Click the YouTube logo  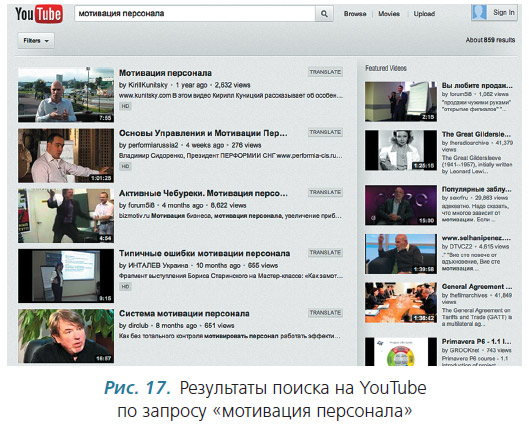(x=39, y=14)
